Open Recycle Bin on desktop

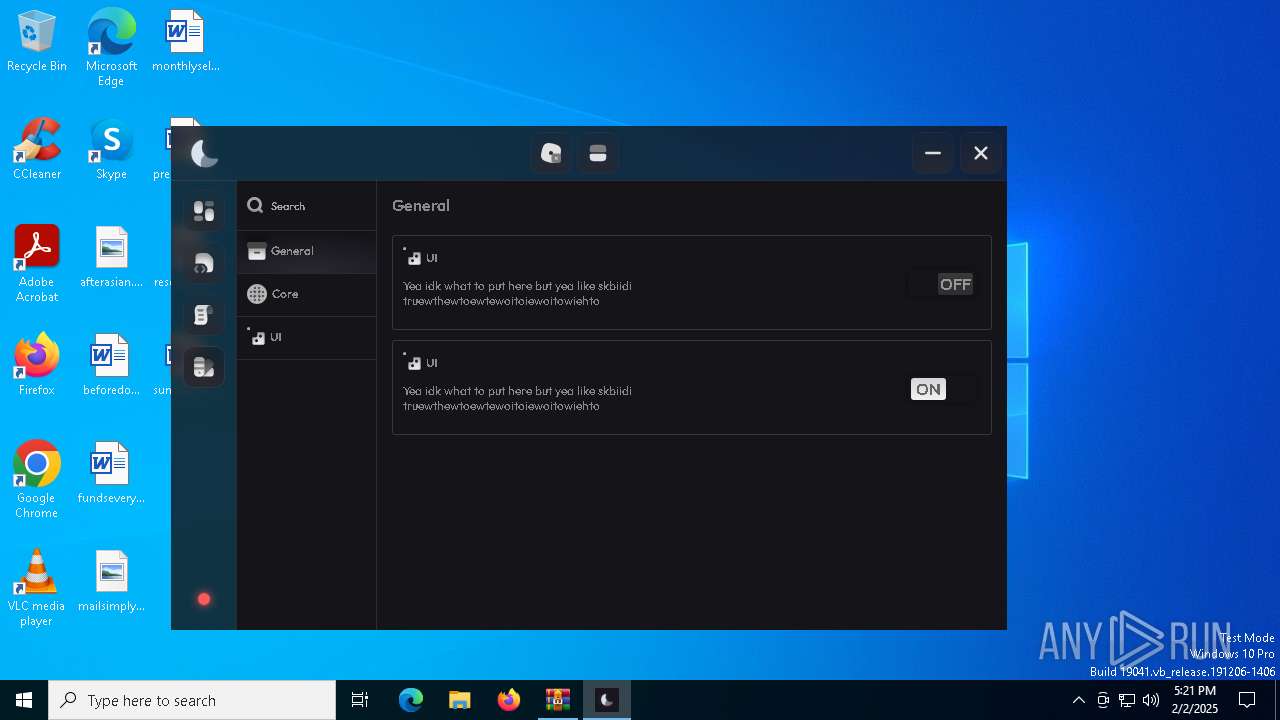[37, 42]
